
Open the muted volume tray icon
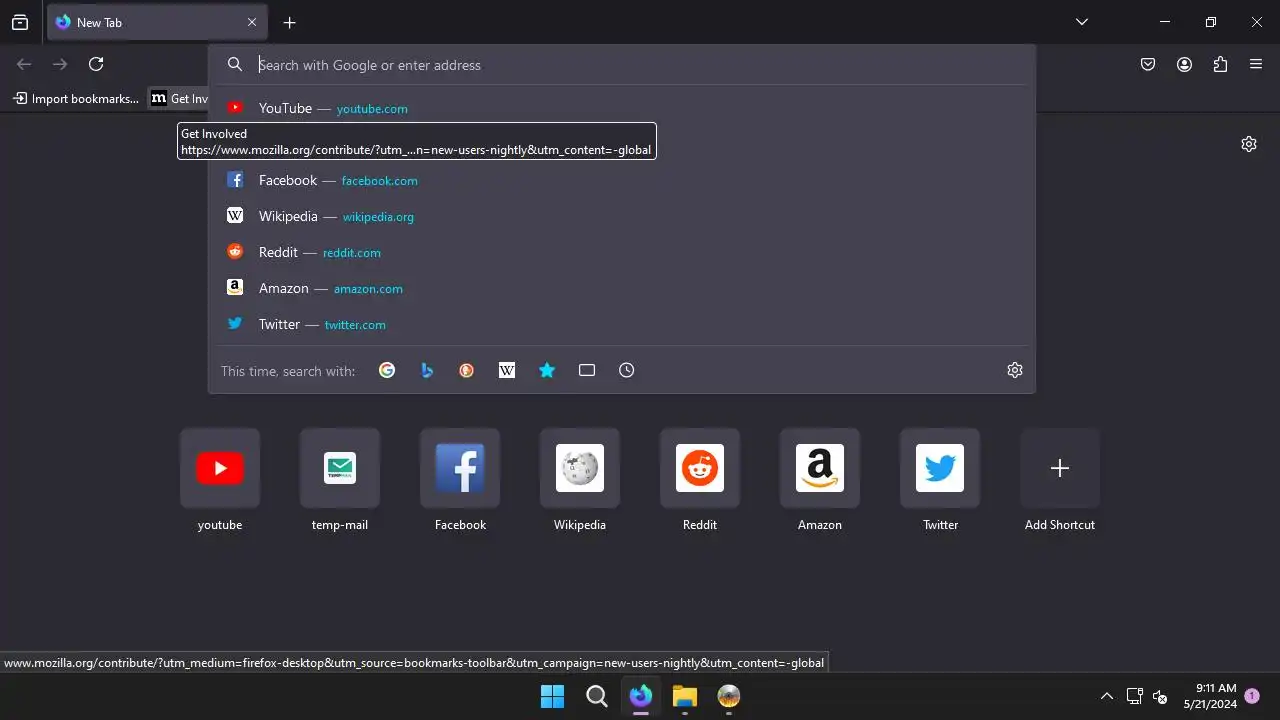[x=1160, y=696]
